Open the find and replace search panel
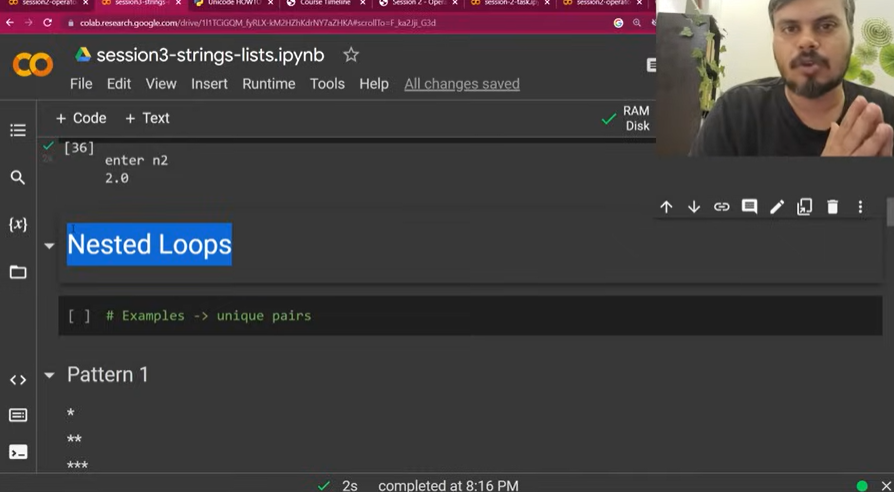Screen dimensions: 894x492 [x=18, y=177]
